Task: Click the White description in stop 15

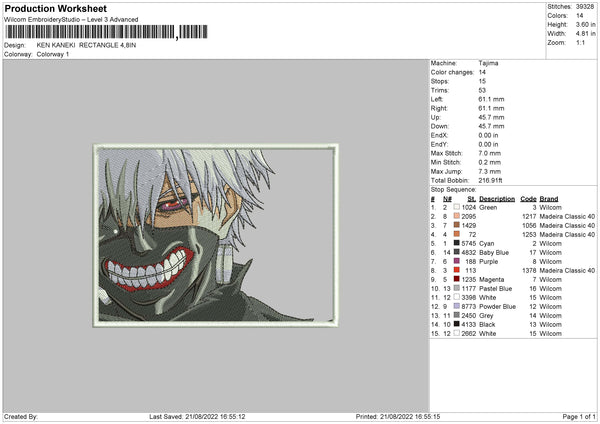Action: click(488, 333)
